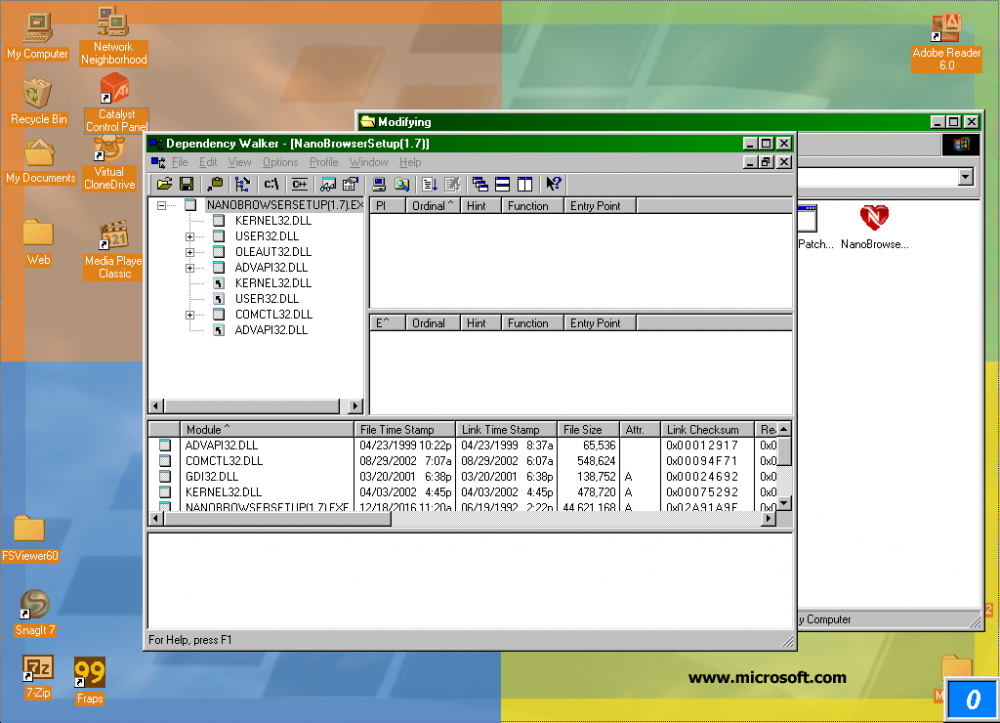Expand the COMCTL32.DLL tree node
The image size is (1000, 723).
(x=190, y=314)
